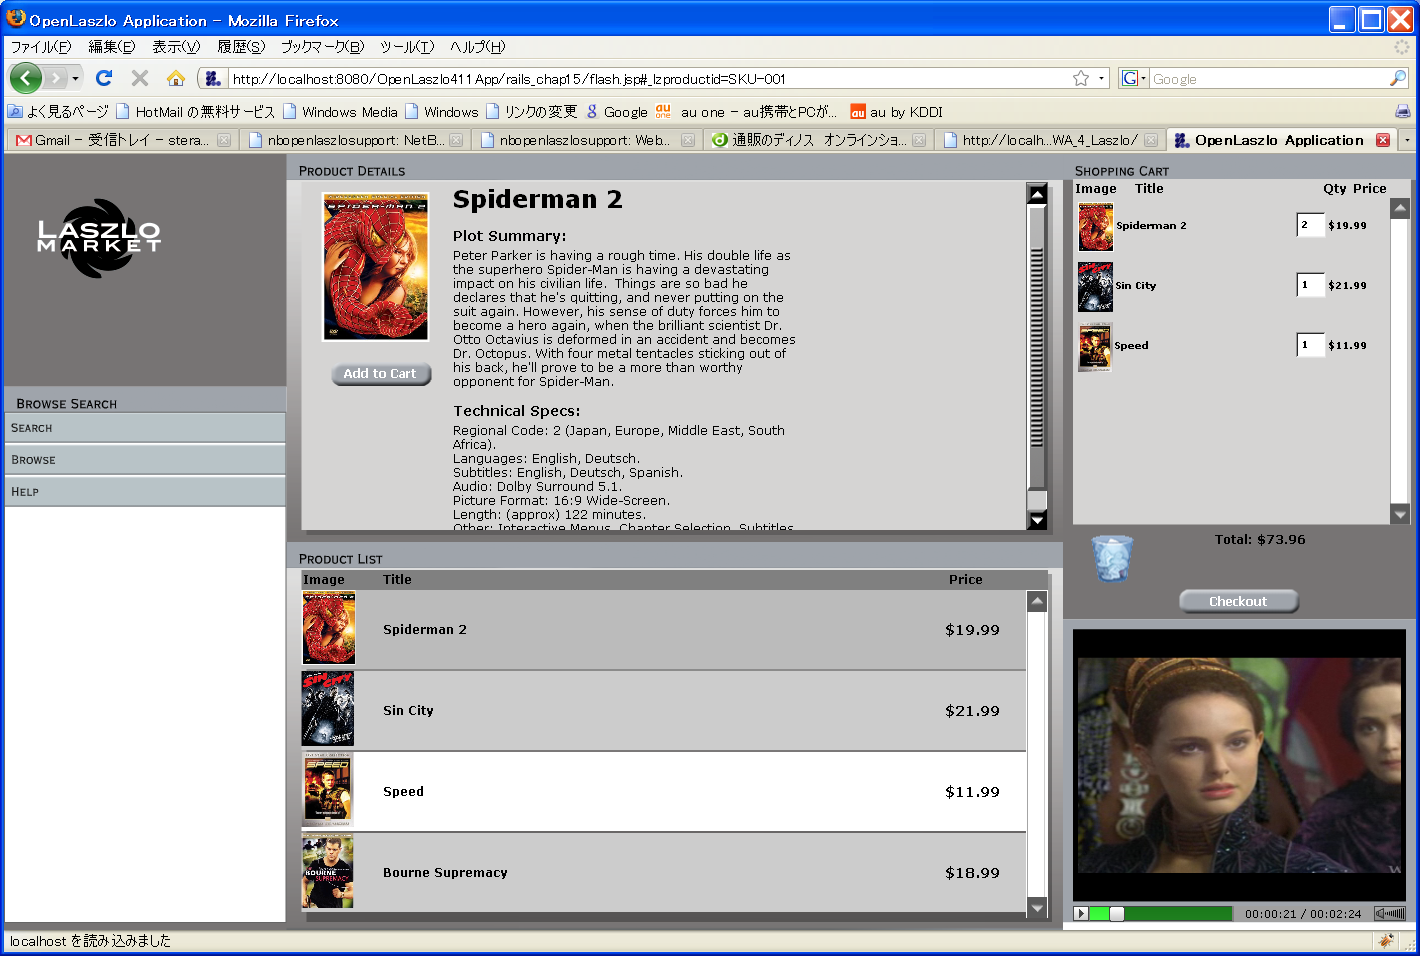Switch to the Gmail browser tab

122,140
